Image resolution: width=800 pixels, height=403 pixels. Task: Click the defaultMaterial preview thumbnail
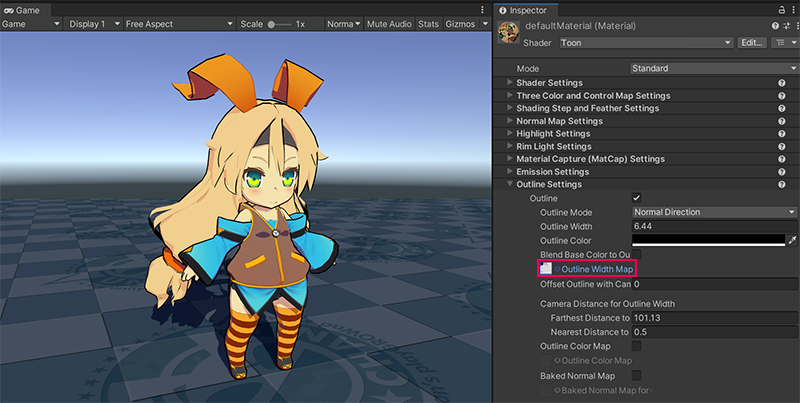[x=508, y=33]
